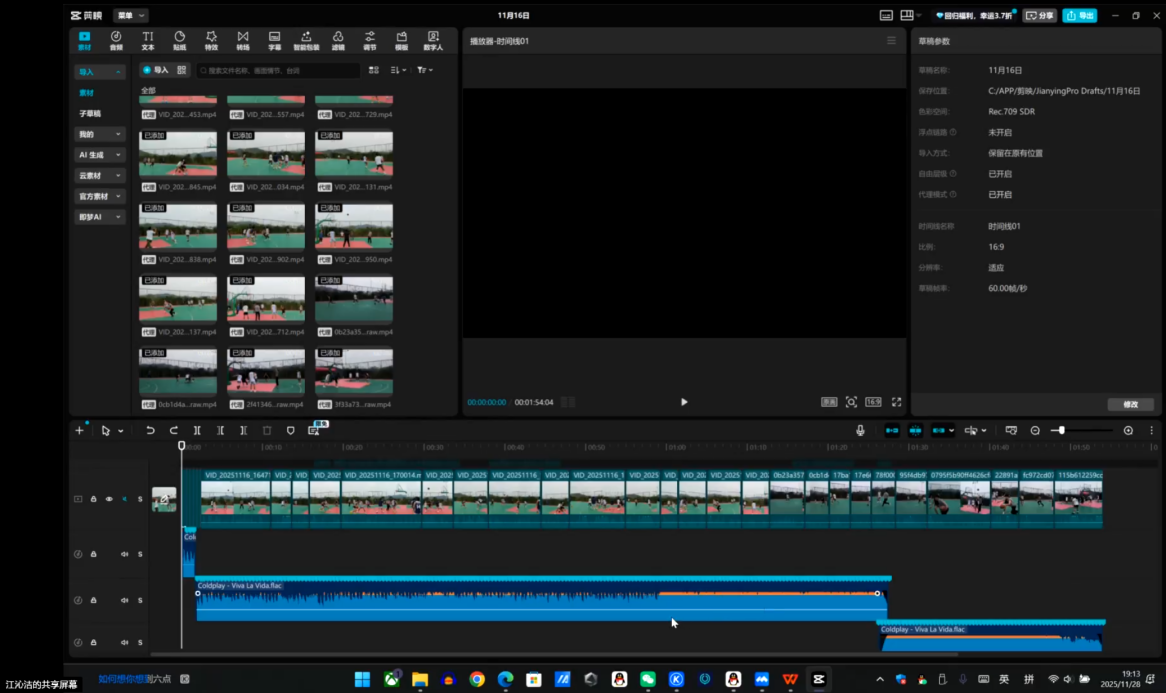Toggle the eye visibility on video track

coord(109,499)
